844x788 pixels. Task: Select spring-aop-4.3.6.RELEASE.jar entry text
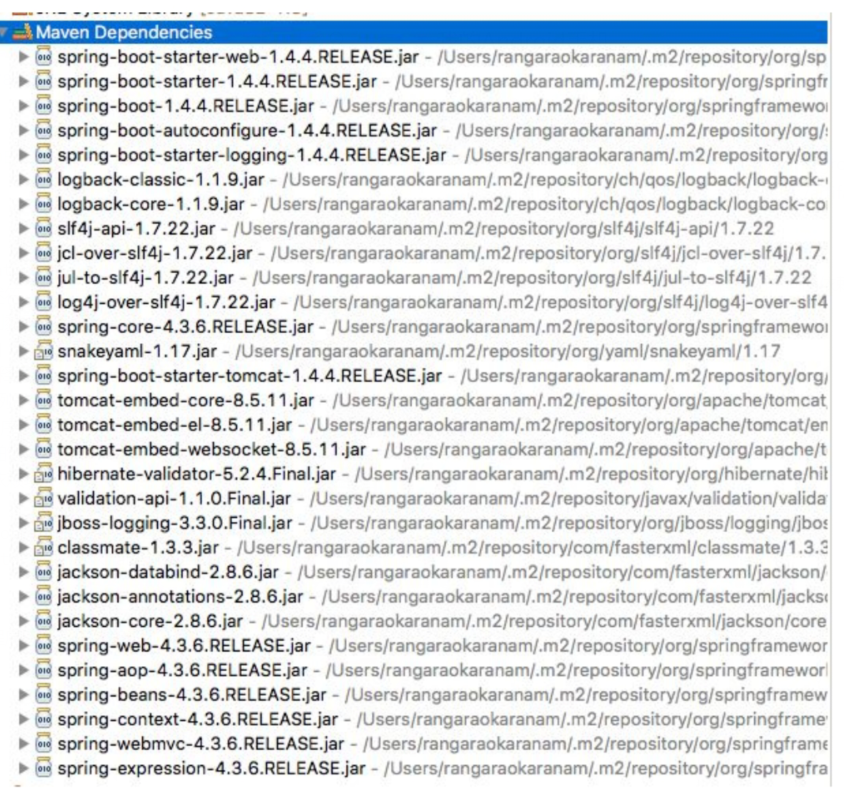[182, 670]
